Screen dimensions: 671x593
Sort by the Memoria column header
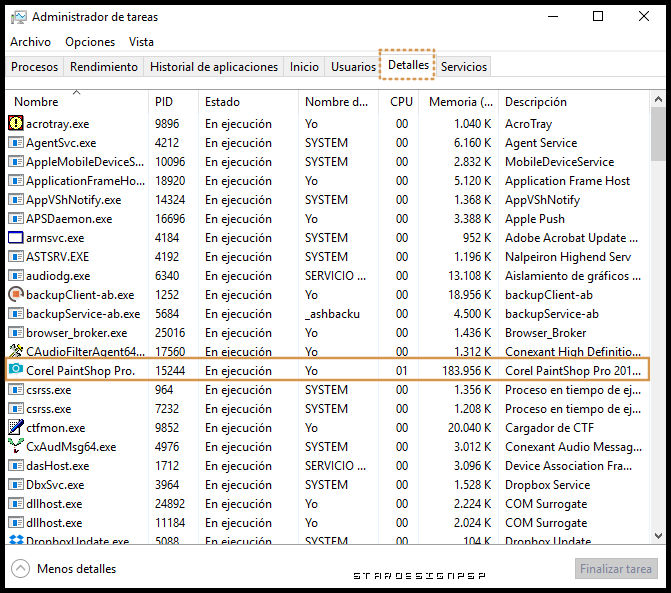pos(458,101)
